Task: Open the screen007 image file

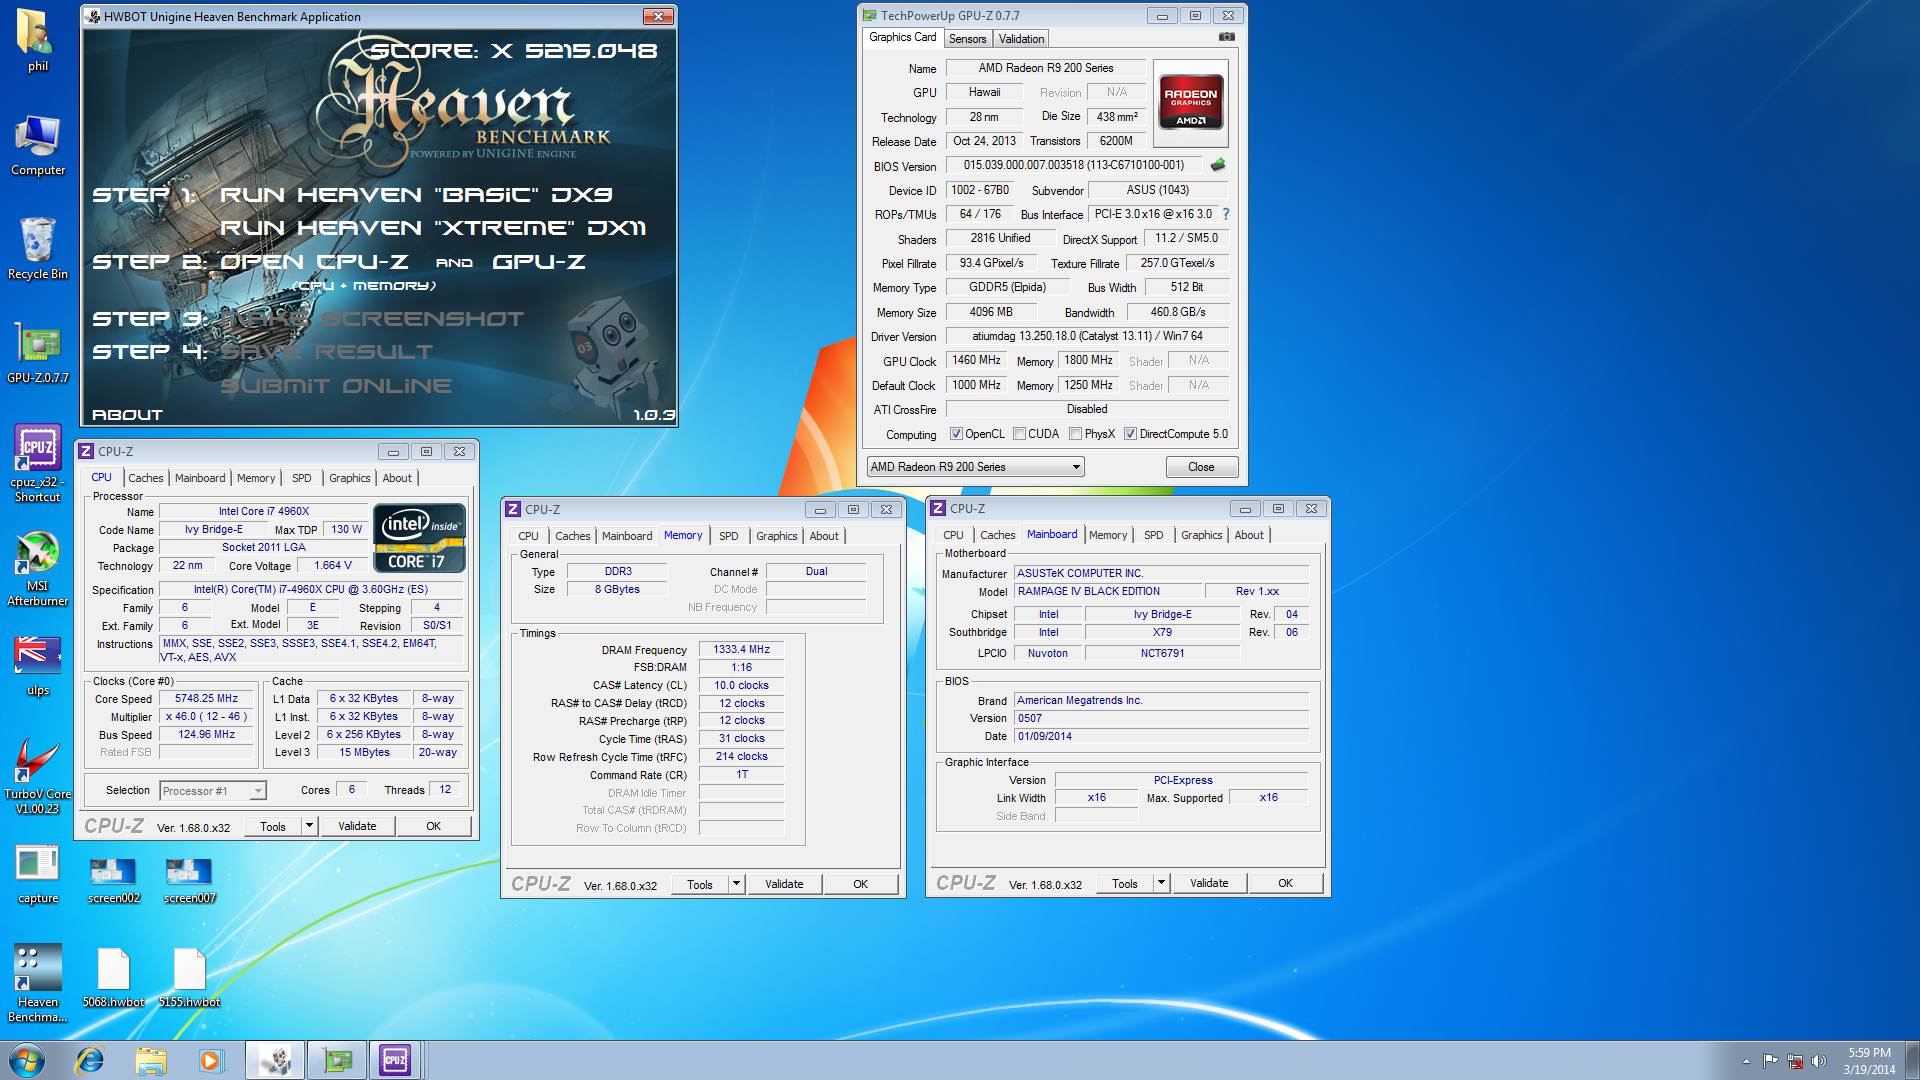Action: click(189, 880)
